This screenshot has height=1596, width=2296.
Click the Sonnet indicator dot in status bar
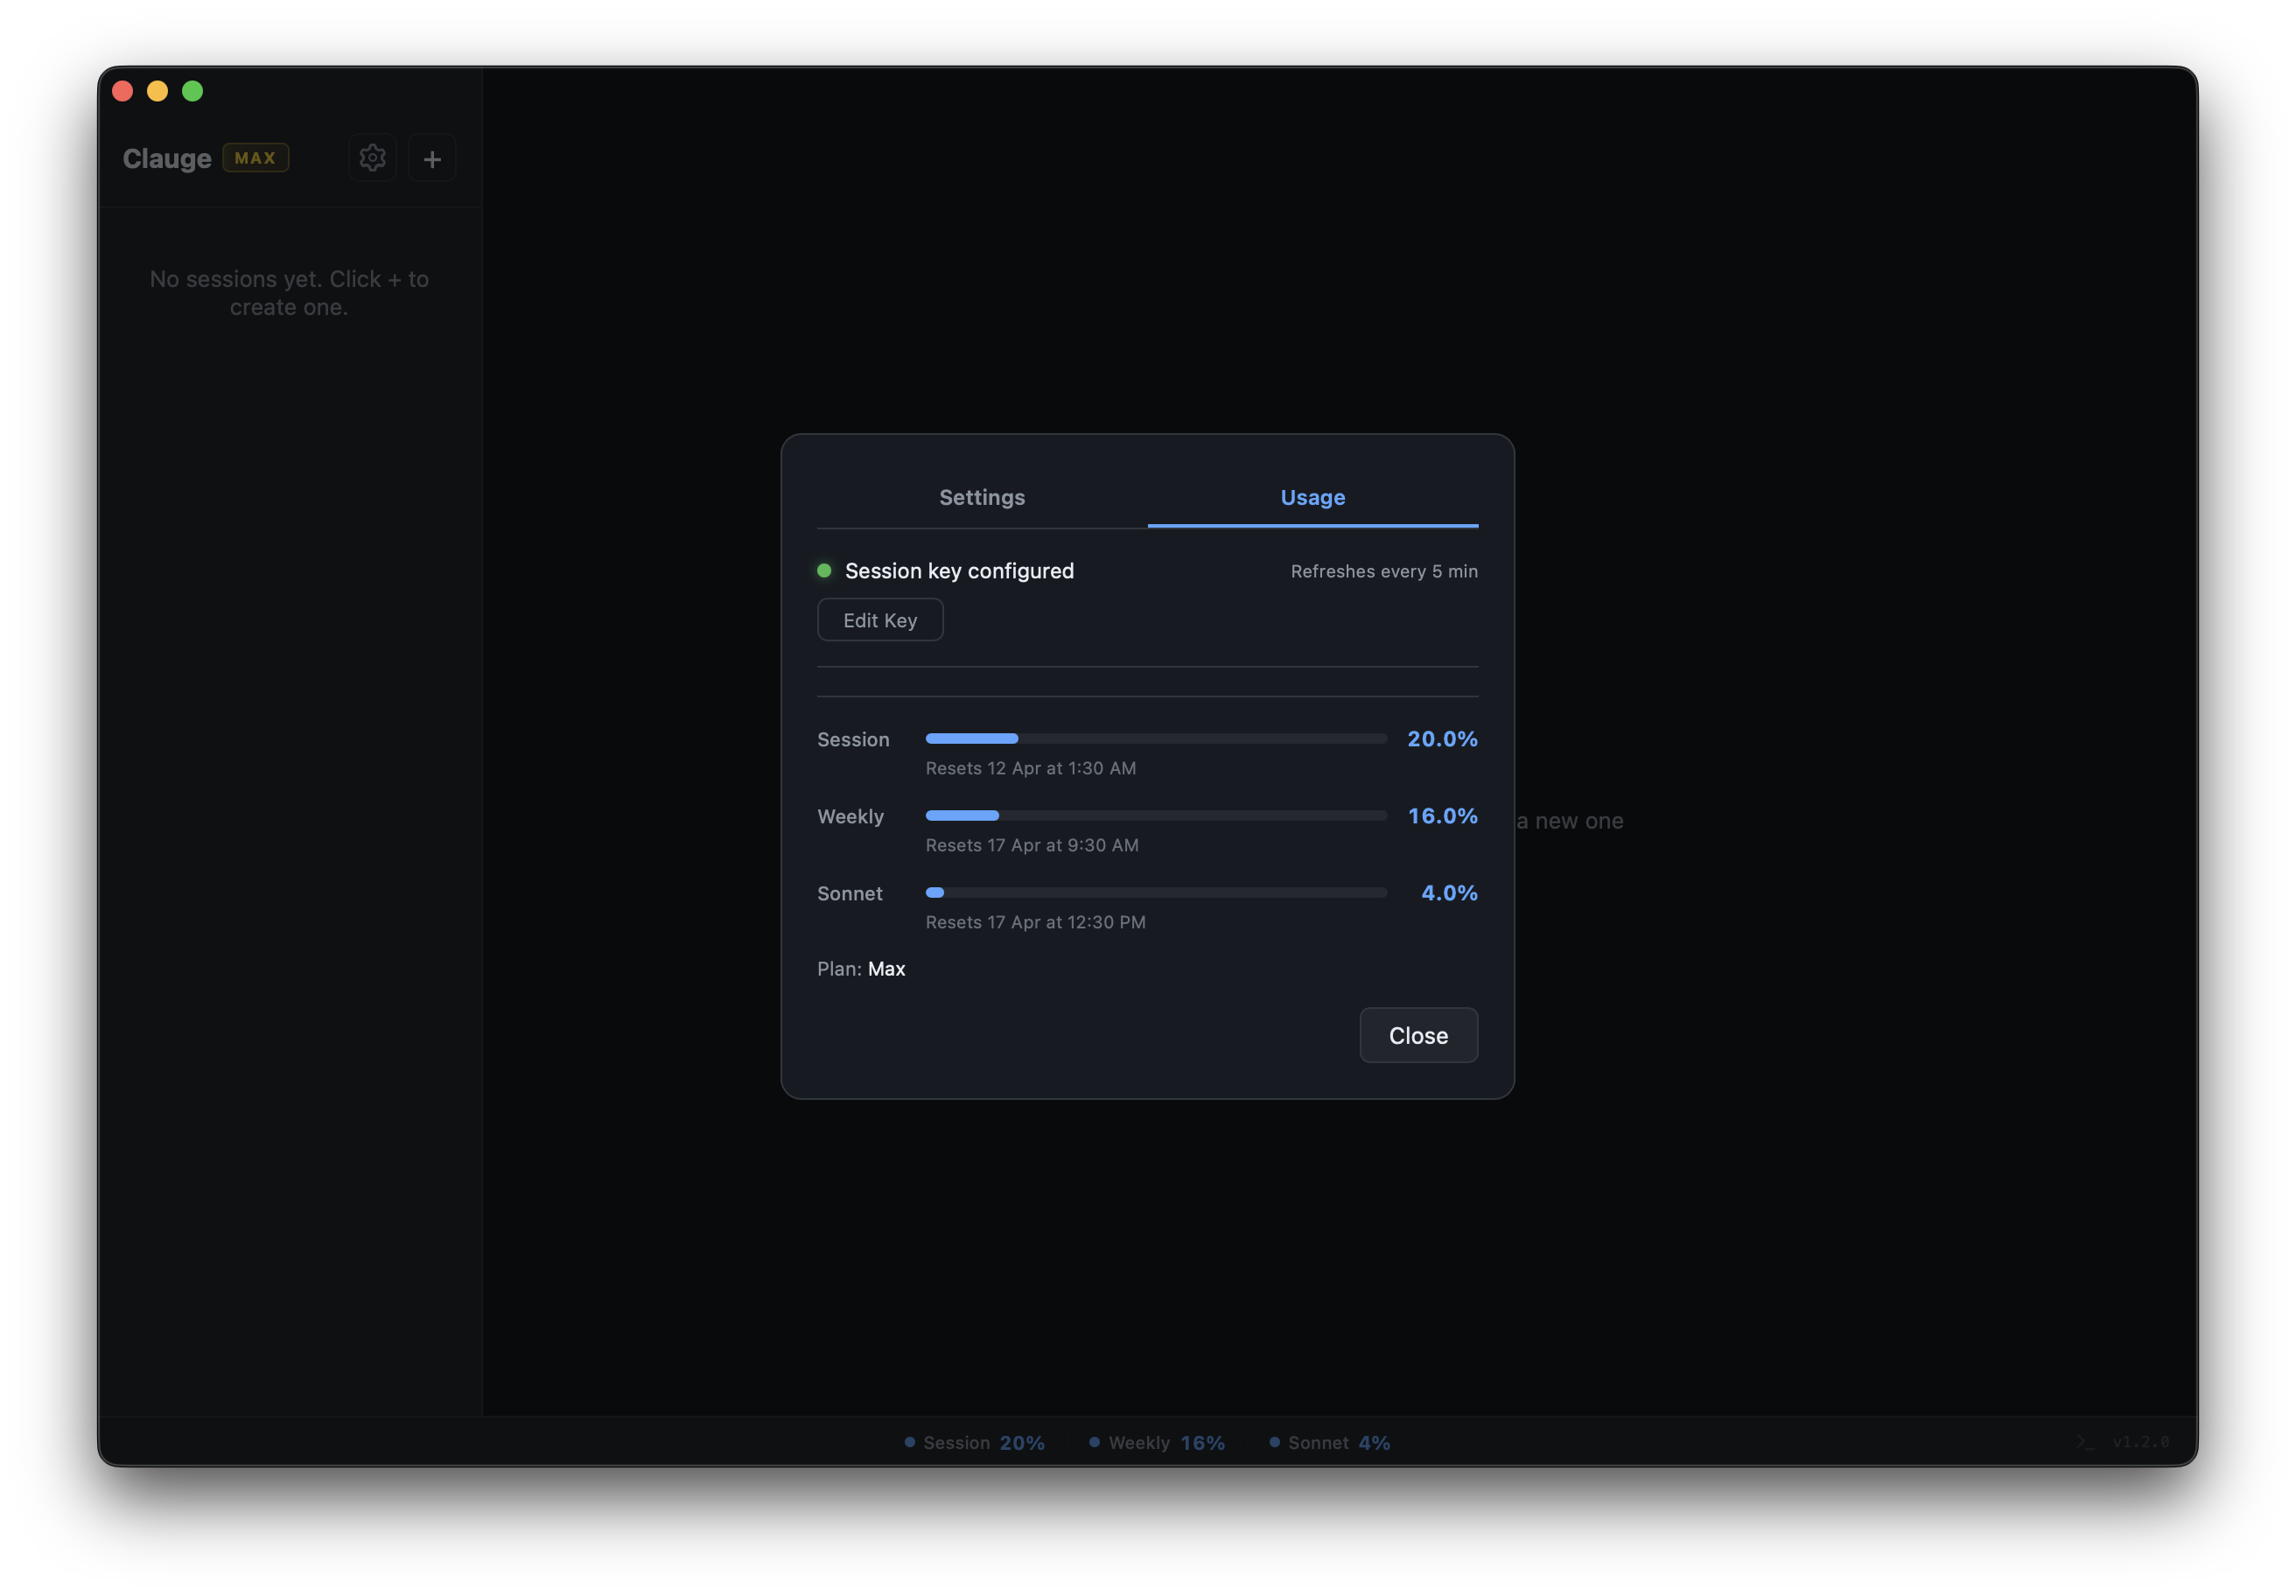tap(1274, 1442)
